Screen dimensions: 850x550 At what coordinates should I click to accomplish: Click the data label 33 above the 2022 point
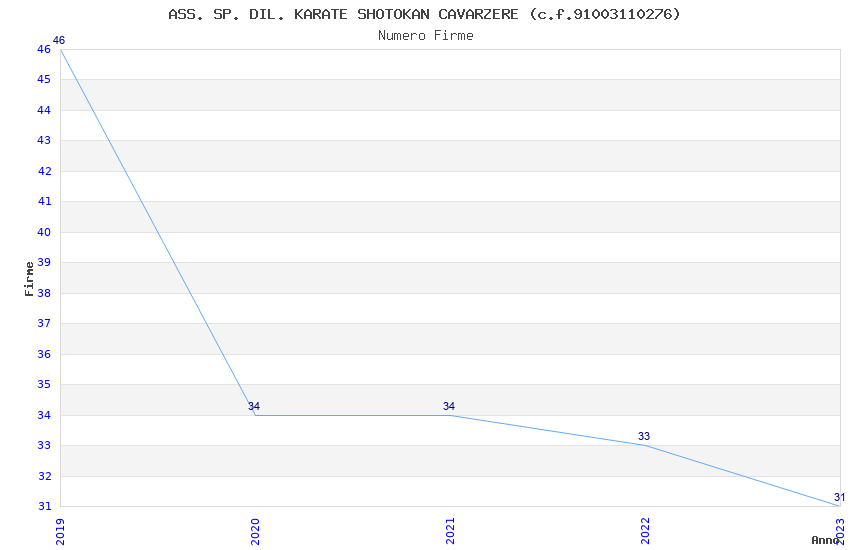point(643,436)
